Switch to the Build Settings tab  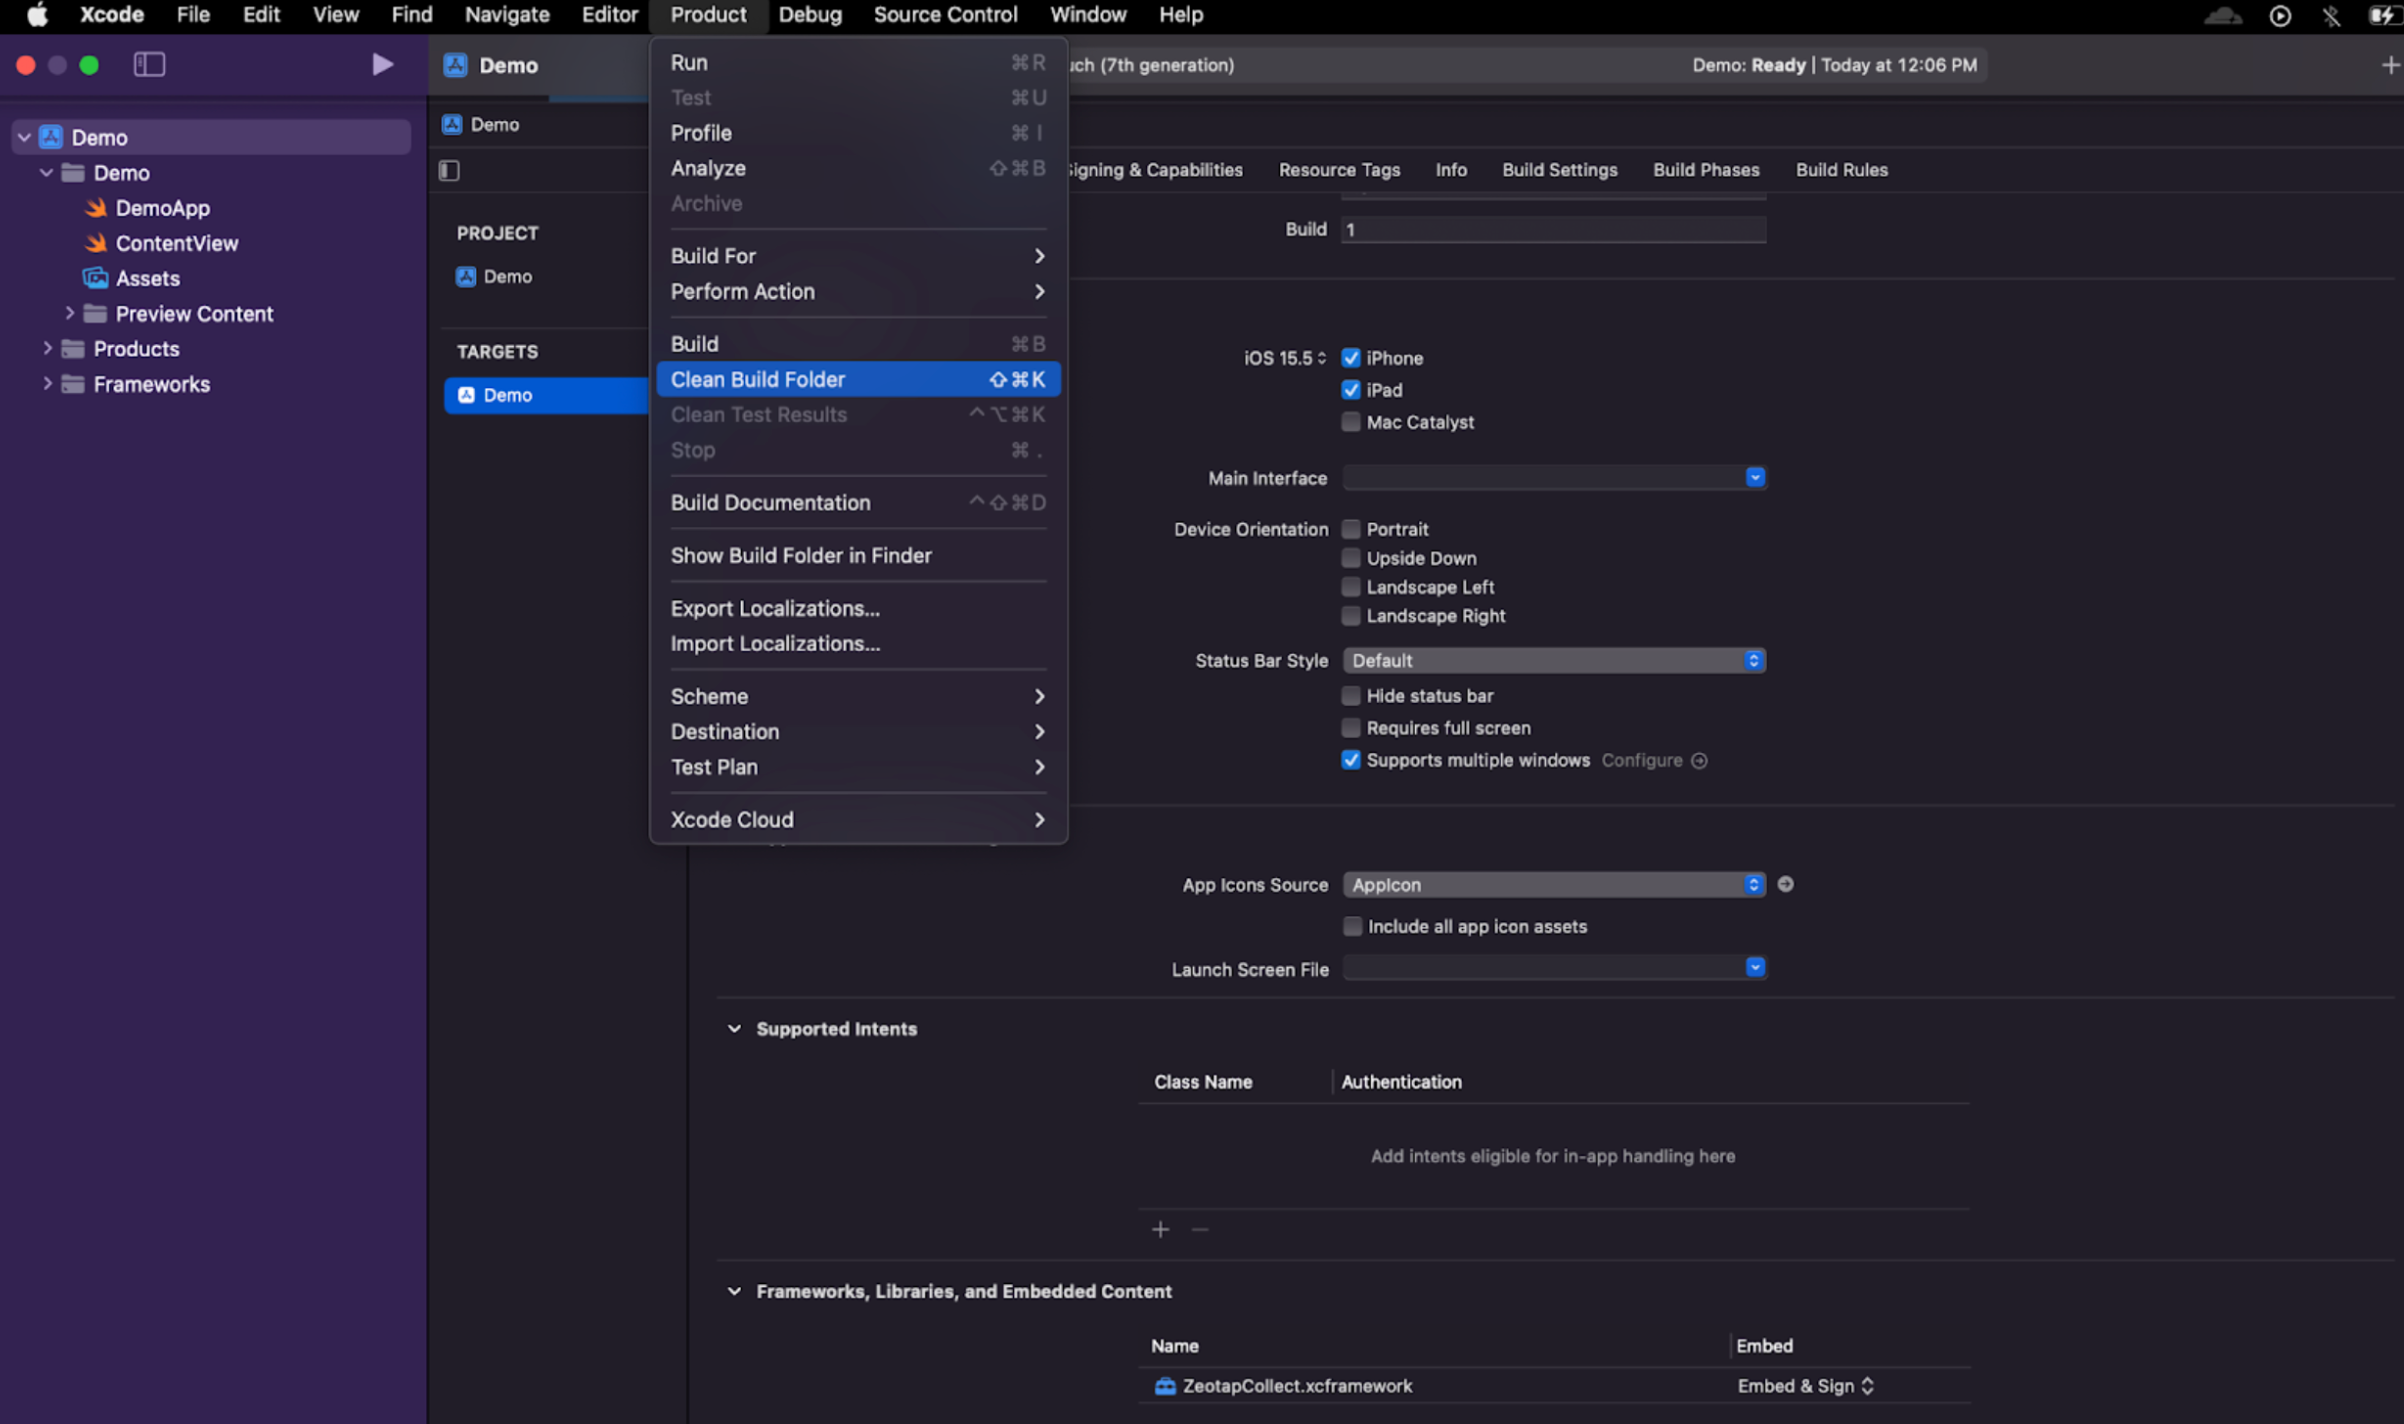click(x=1559, y=170)
